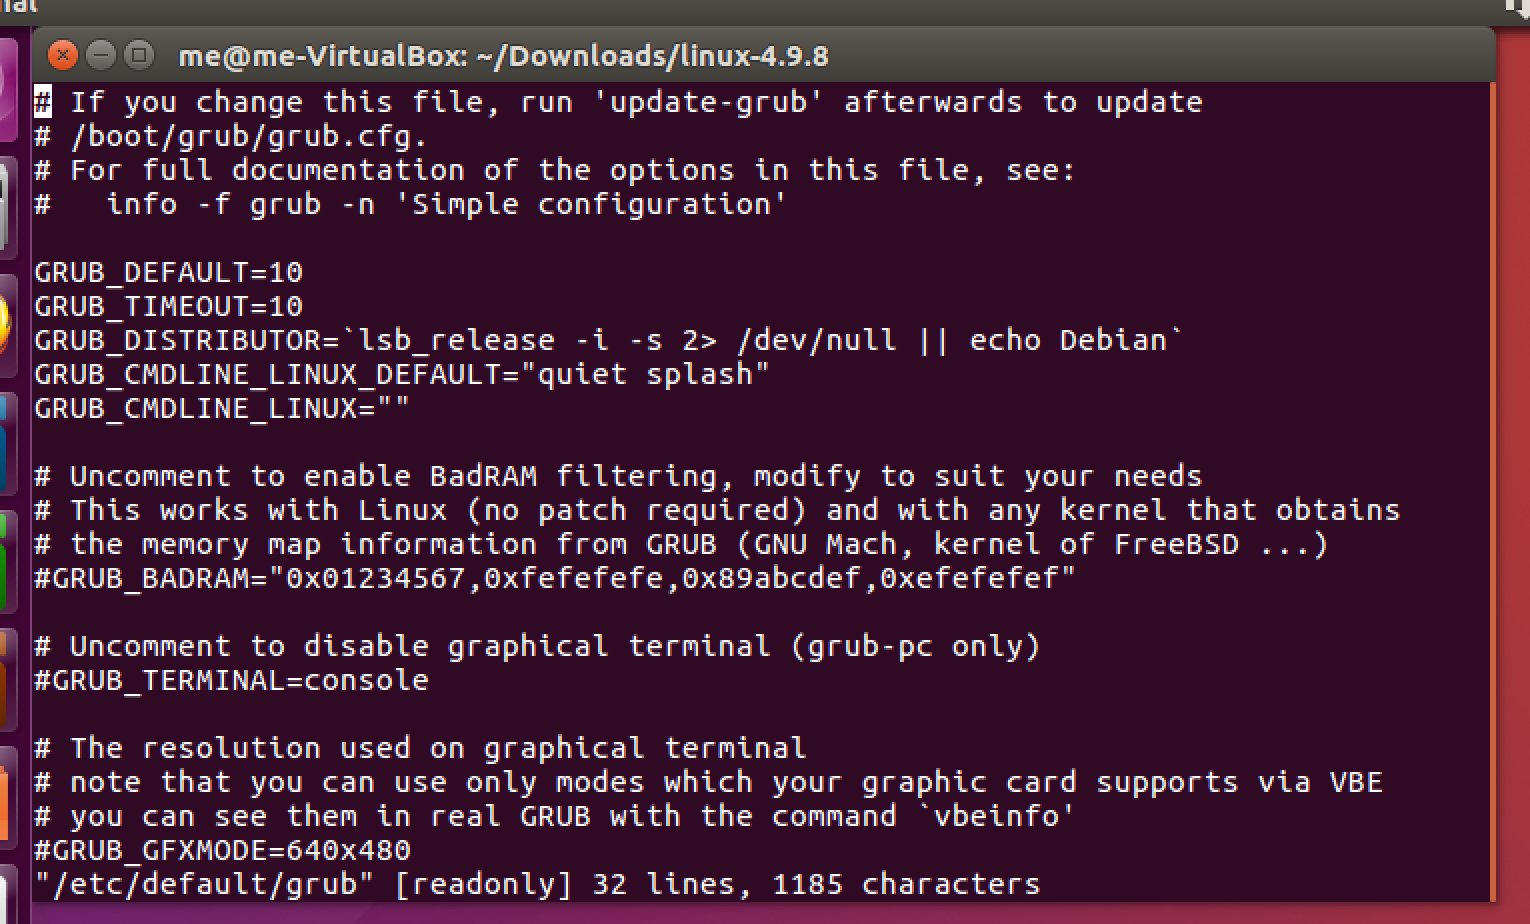Click the terminal's right-edge scrollbar

[x=1490, y=492]
